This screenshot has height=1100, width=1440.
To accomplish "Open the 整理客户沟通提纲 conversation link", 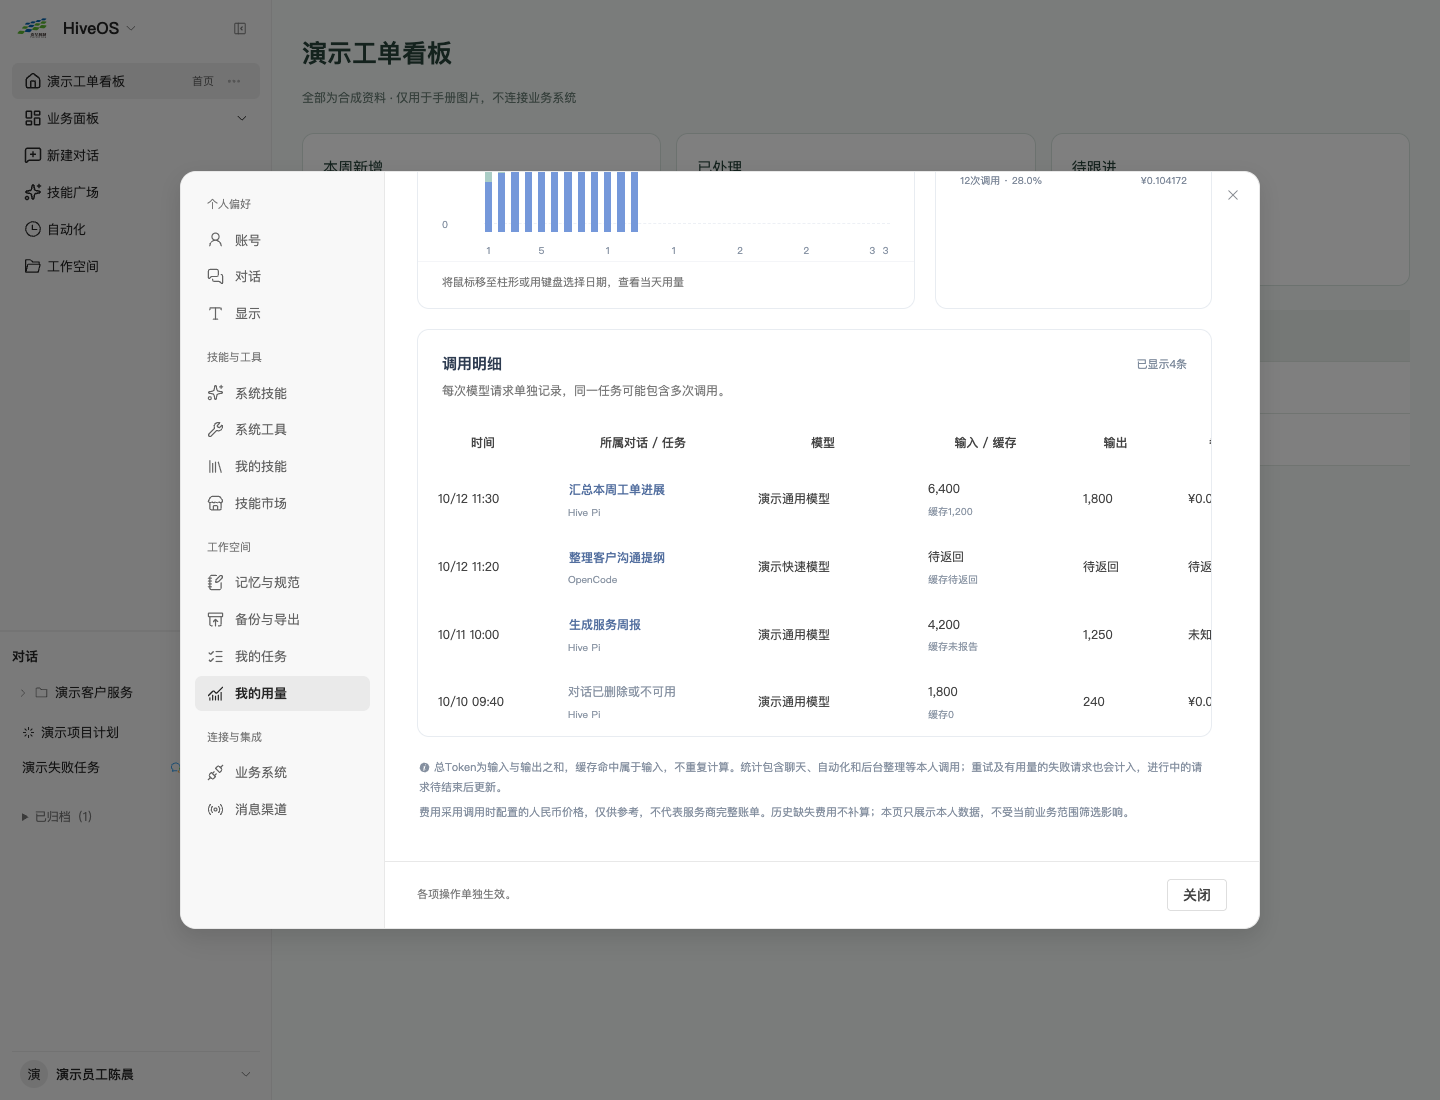I will click(617, 558).
